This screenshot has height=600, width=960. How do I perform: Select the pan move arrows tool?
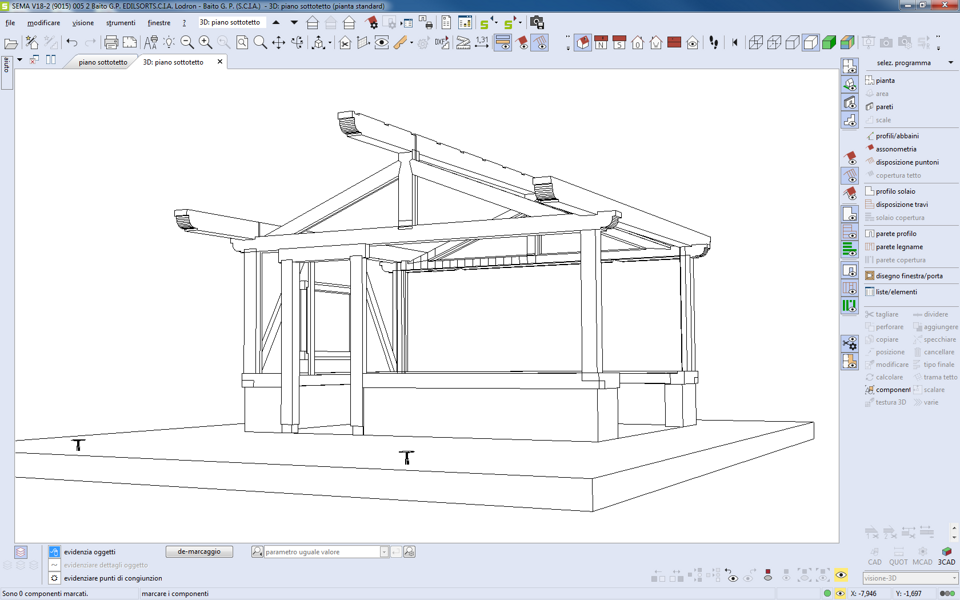[x=278, y=43]
